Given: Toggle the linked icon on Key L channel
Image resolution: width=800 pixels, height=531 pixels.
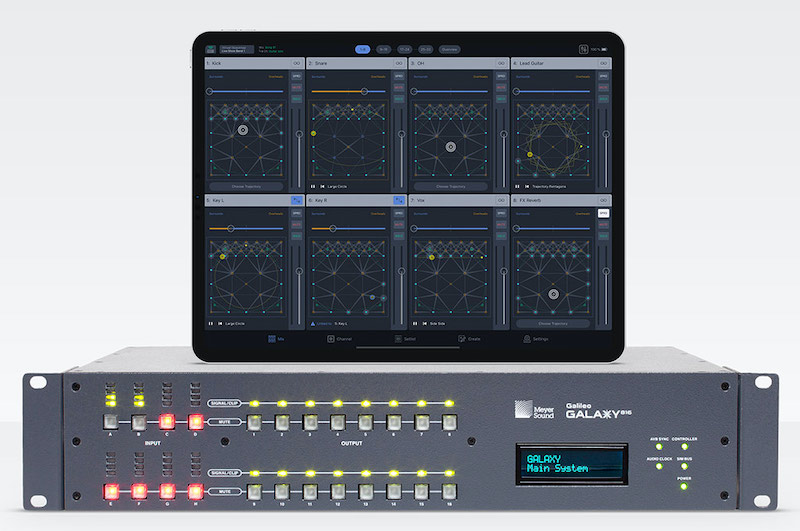Looking at the screenshot, I should (295, 201).
